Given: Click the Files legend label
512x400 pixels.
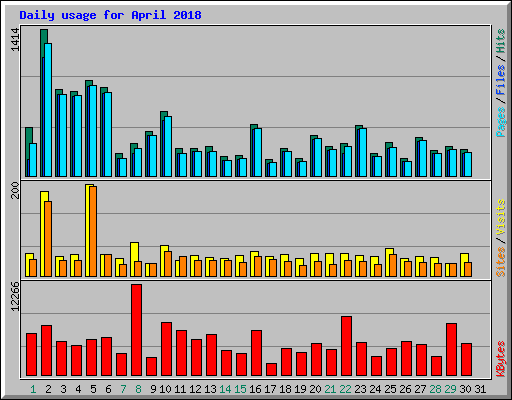Looking at the screenshot, I should pos(501,80).
